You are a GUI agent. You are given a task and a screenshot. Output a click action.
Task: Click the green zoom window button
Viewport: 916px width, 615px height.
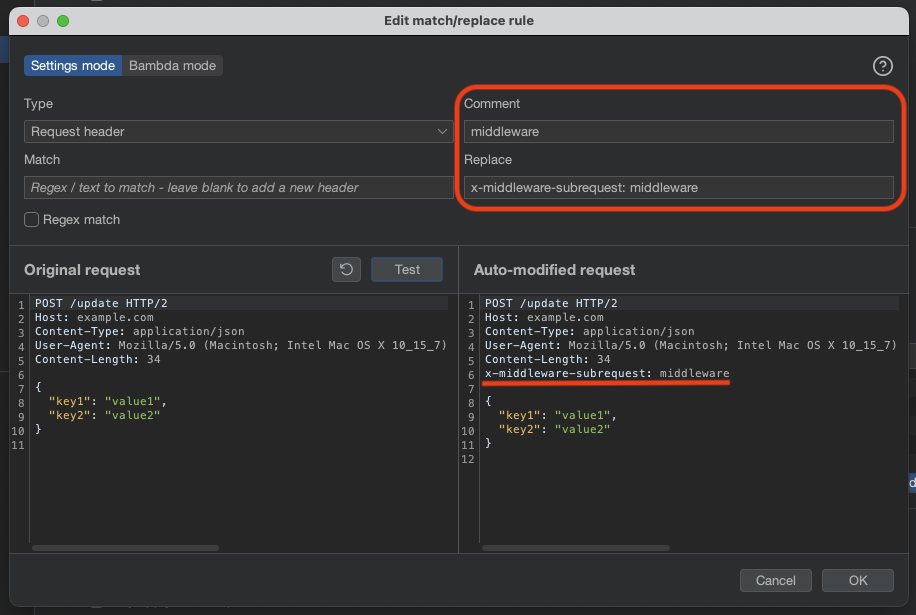point(63,21)
